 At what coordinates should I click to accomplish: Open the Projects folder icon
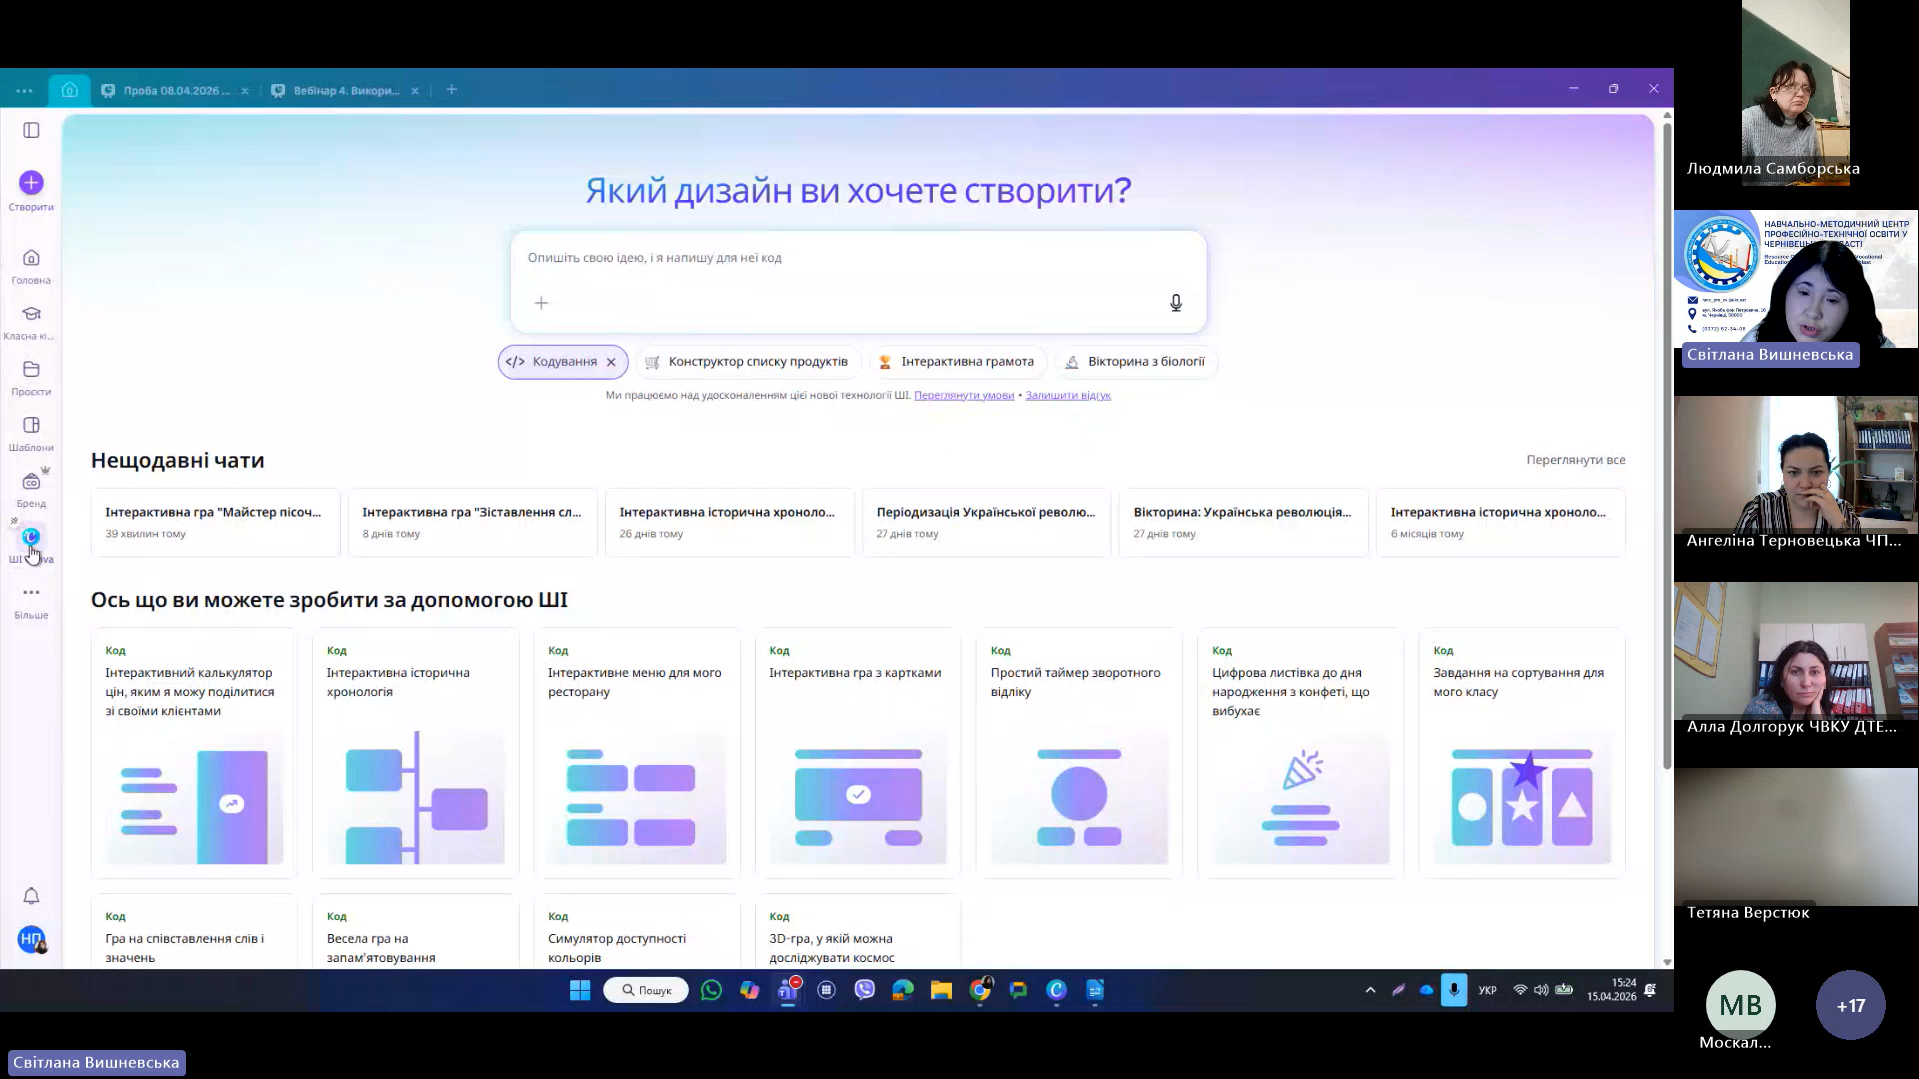click(31, 370)
